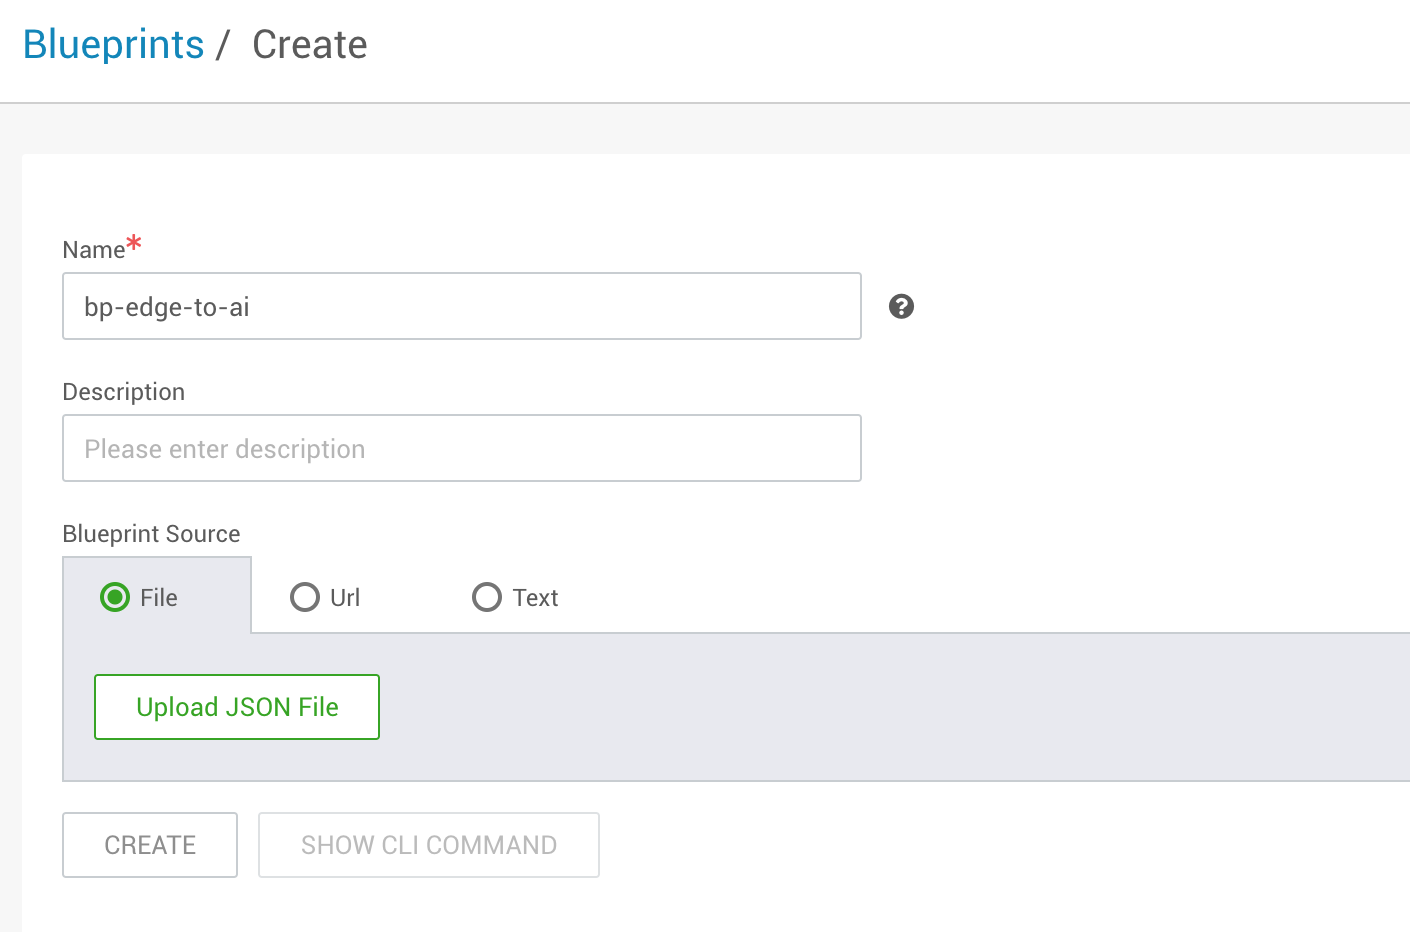Focus the Please enter description placeholder field
This screenshot has width=1410, height=932.
461,448
